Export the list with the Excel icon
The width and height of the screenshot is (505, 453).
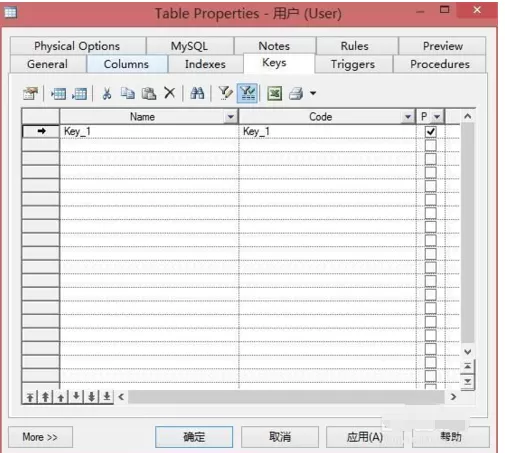274,93
